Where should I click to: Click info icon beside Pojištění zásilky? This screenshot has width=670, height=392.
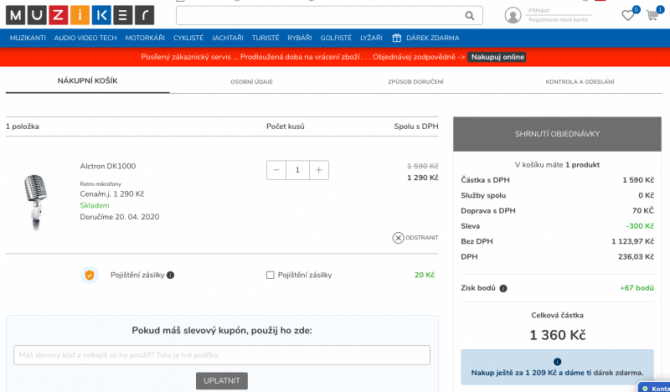pos(170,275)
